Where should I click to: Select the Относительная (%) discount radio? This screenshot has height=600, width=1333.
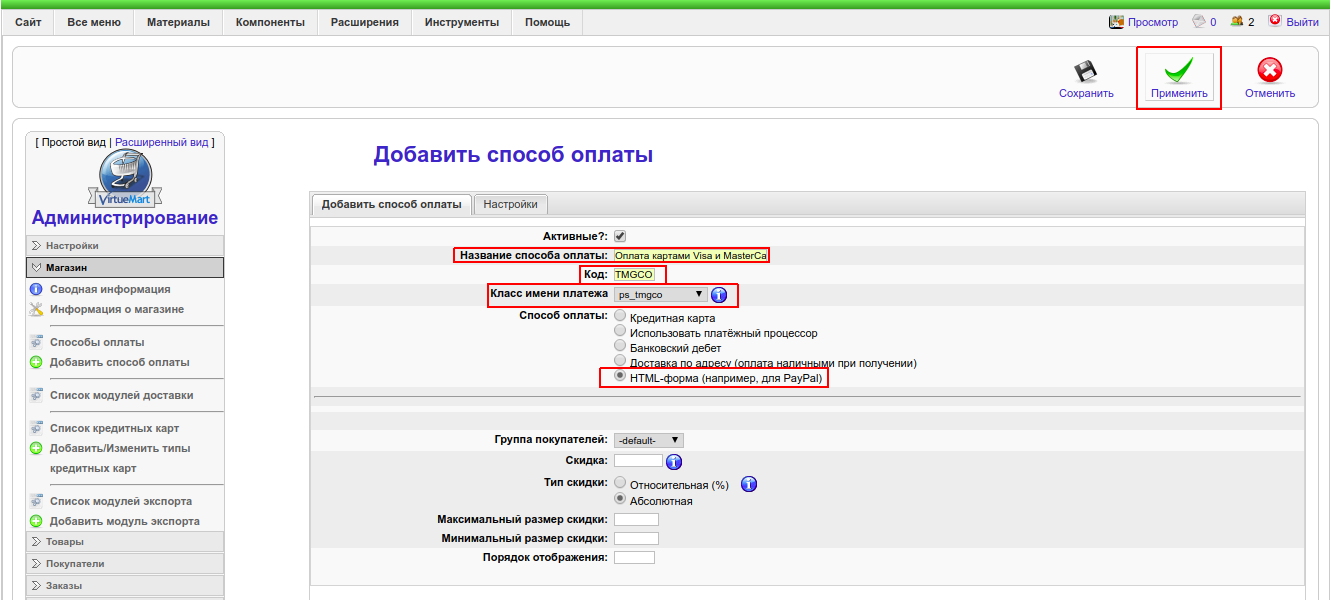coord(620,482)
